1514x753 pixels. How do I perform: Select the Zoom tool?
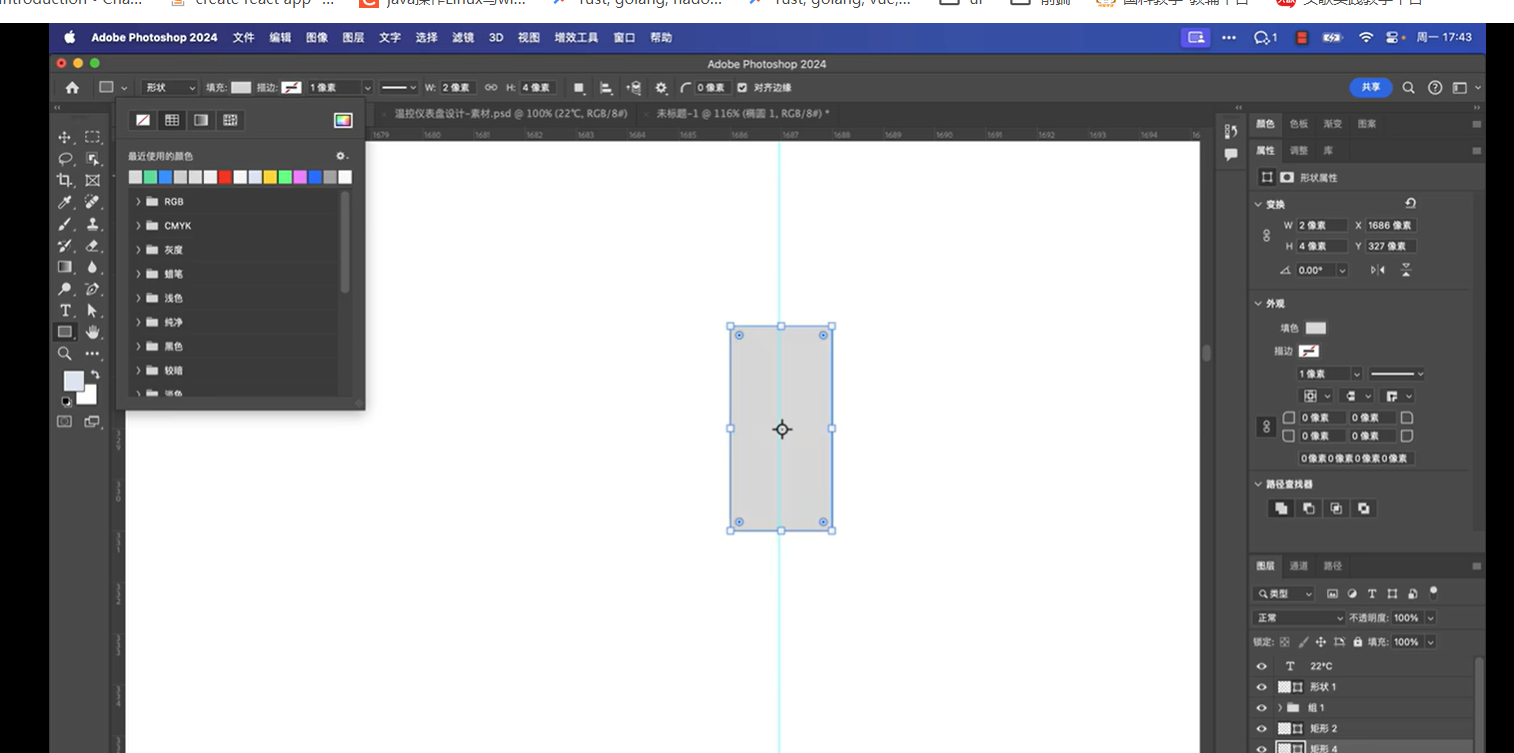(65, 354)
